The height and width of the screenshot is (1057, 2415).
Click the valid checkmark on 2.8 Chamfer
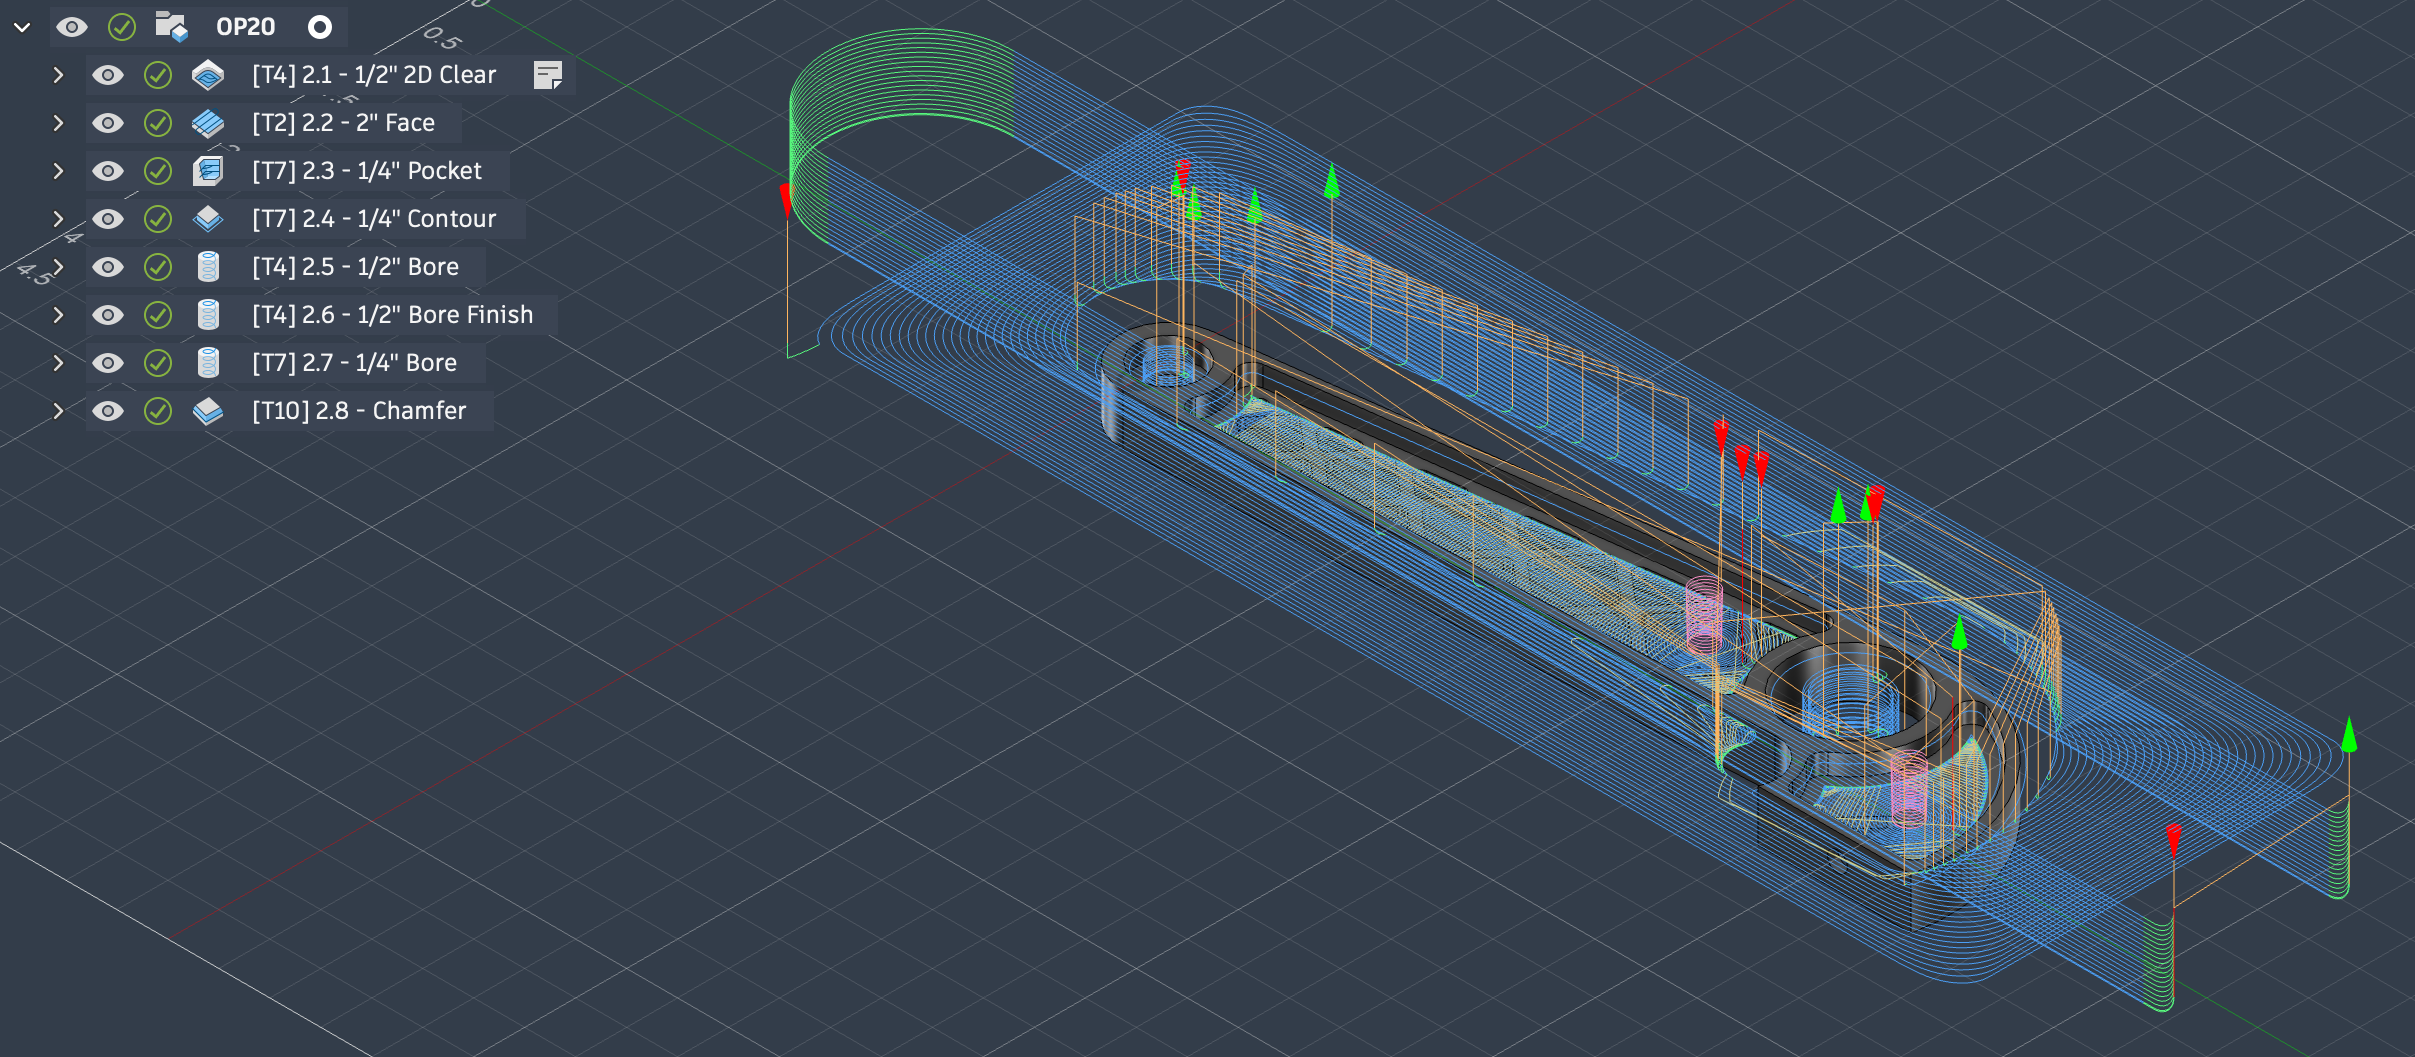[158, 411]
